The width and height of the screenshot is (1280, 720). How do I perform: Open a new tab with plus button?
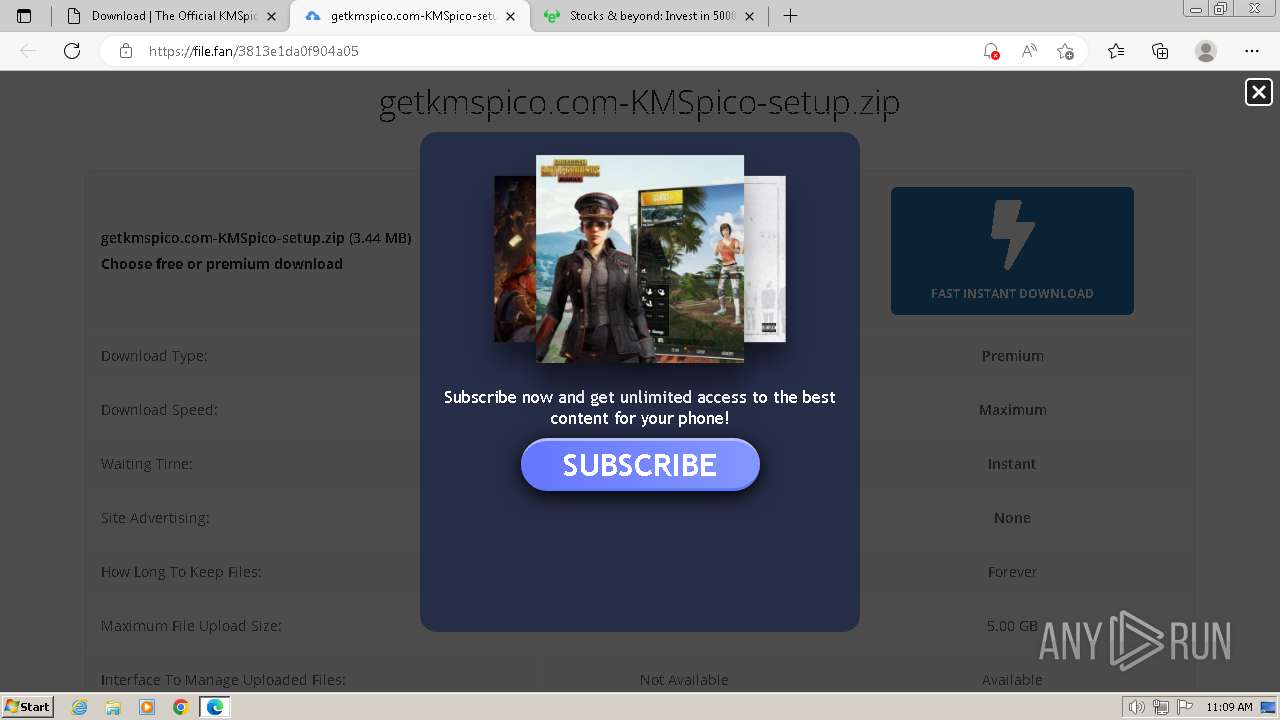click(790, 16)
